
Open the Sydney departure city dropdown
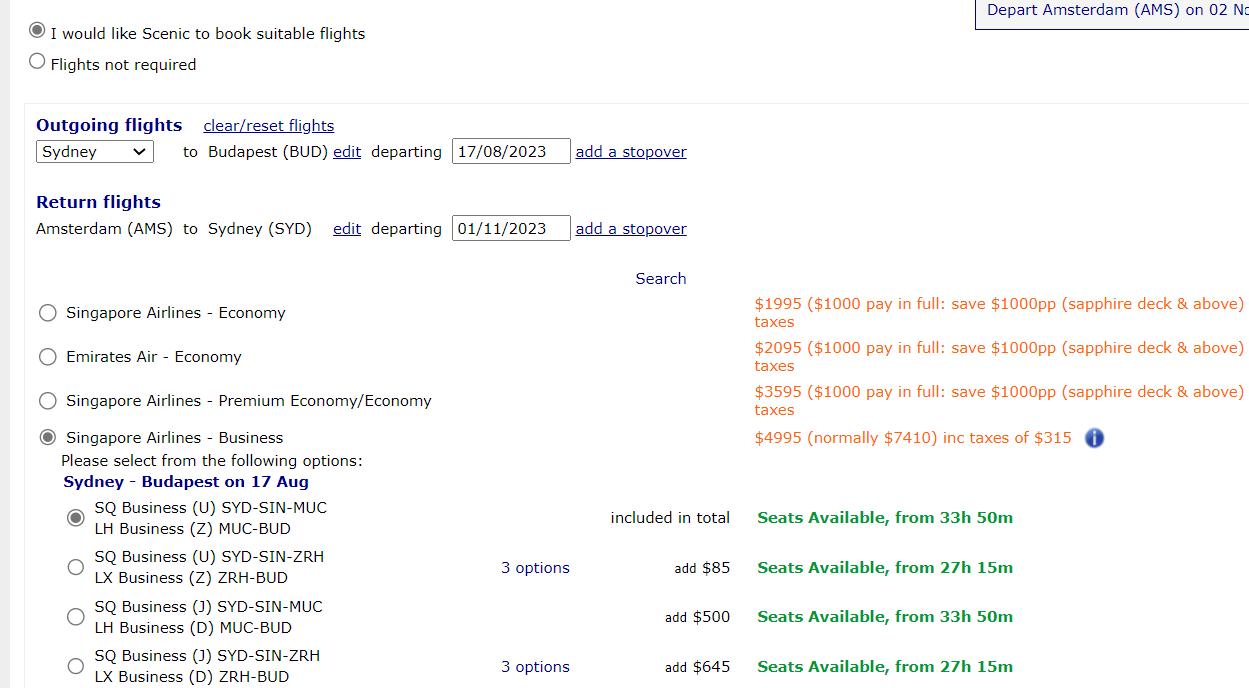point(95,152)
